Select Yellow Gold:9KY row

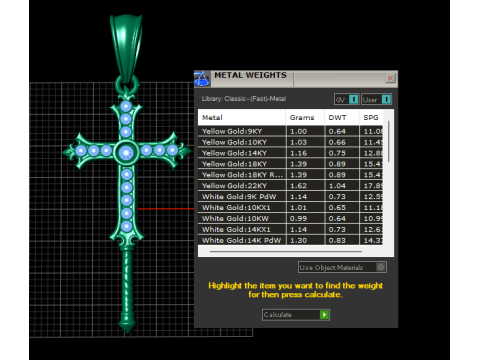[x=290, y=131]
